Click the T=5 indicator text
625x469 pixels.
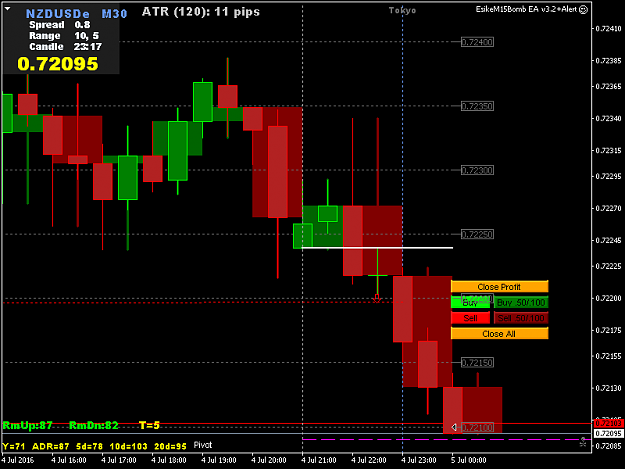click(149, 425)
